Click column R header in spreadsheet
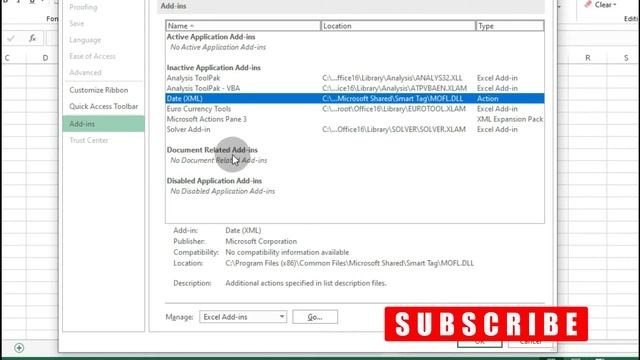The width and height of the screenshot is (640, 360). point(588,58)
